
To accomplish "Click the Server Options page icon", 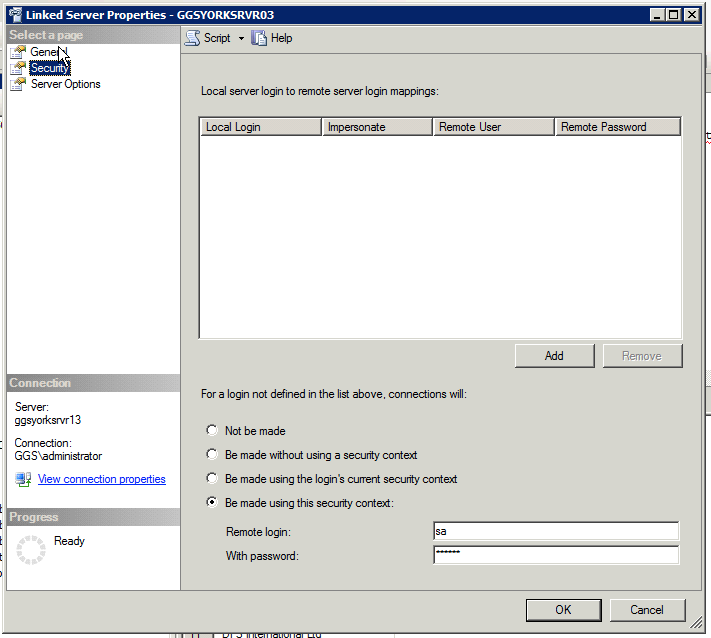I will point(18,84).
